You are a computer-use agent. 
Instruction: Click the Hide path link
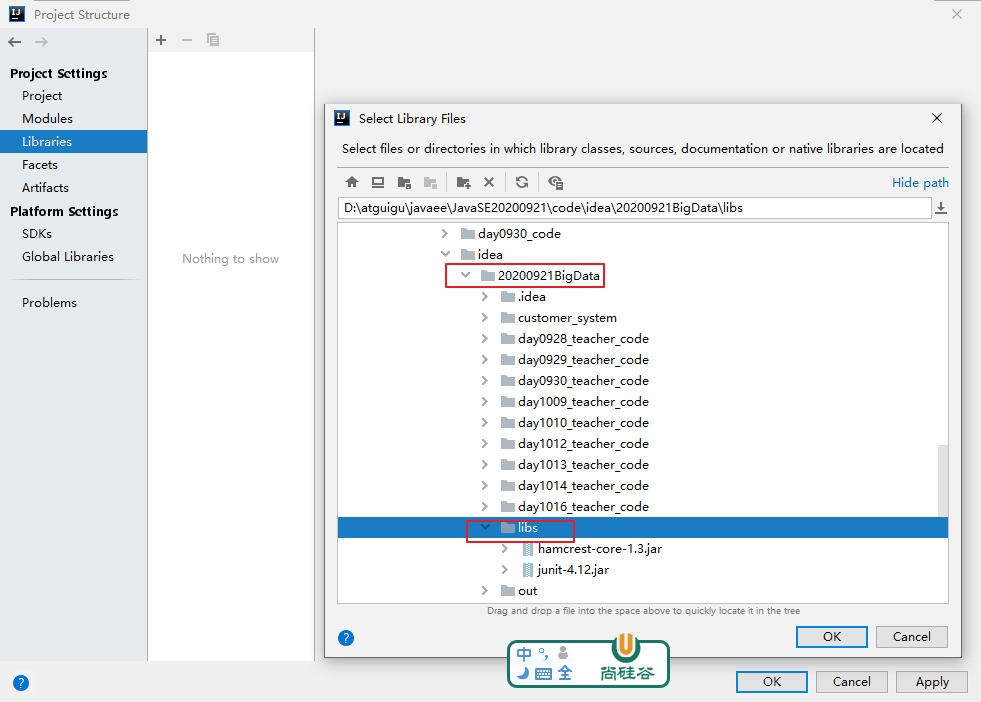tap(920, 182)
